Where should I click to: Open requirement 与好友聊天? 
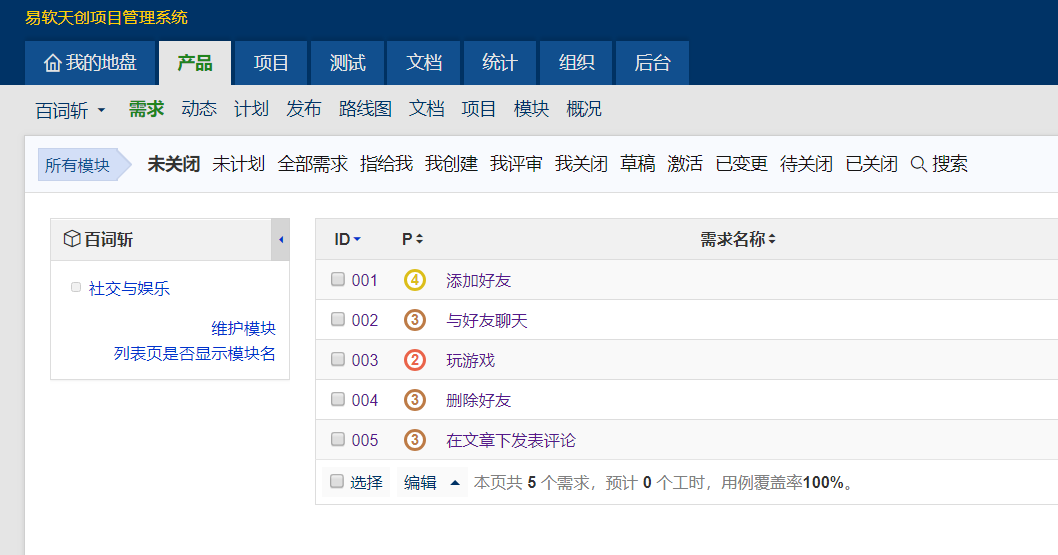[x=486, y=320]
